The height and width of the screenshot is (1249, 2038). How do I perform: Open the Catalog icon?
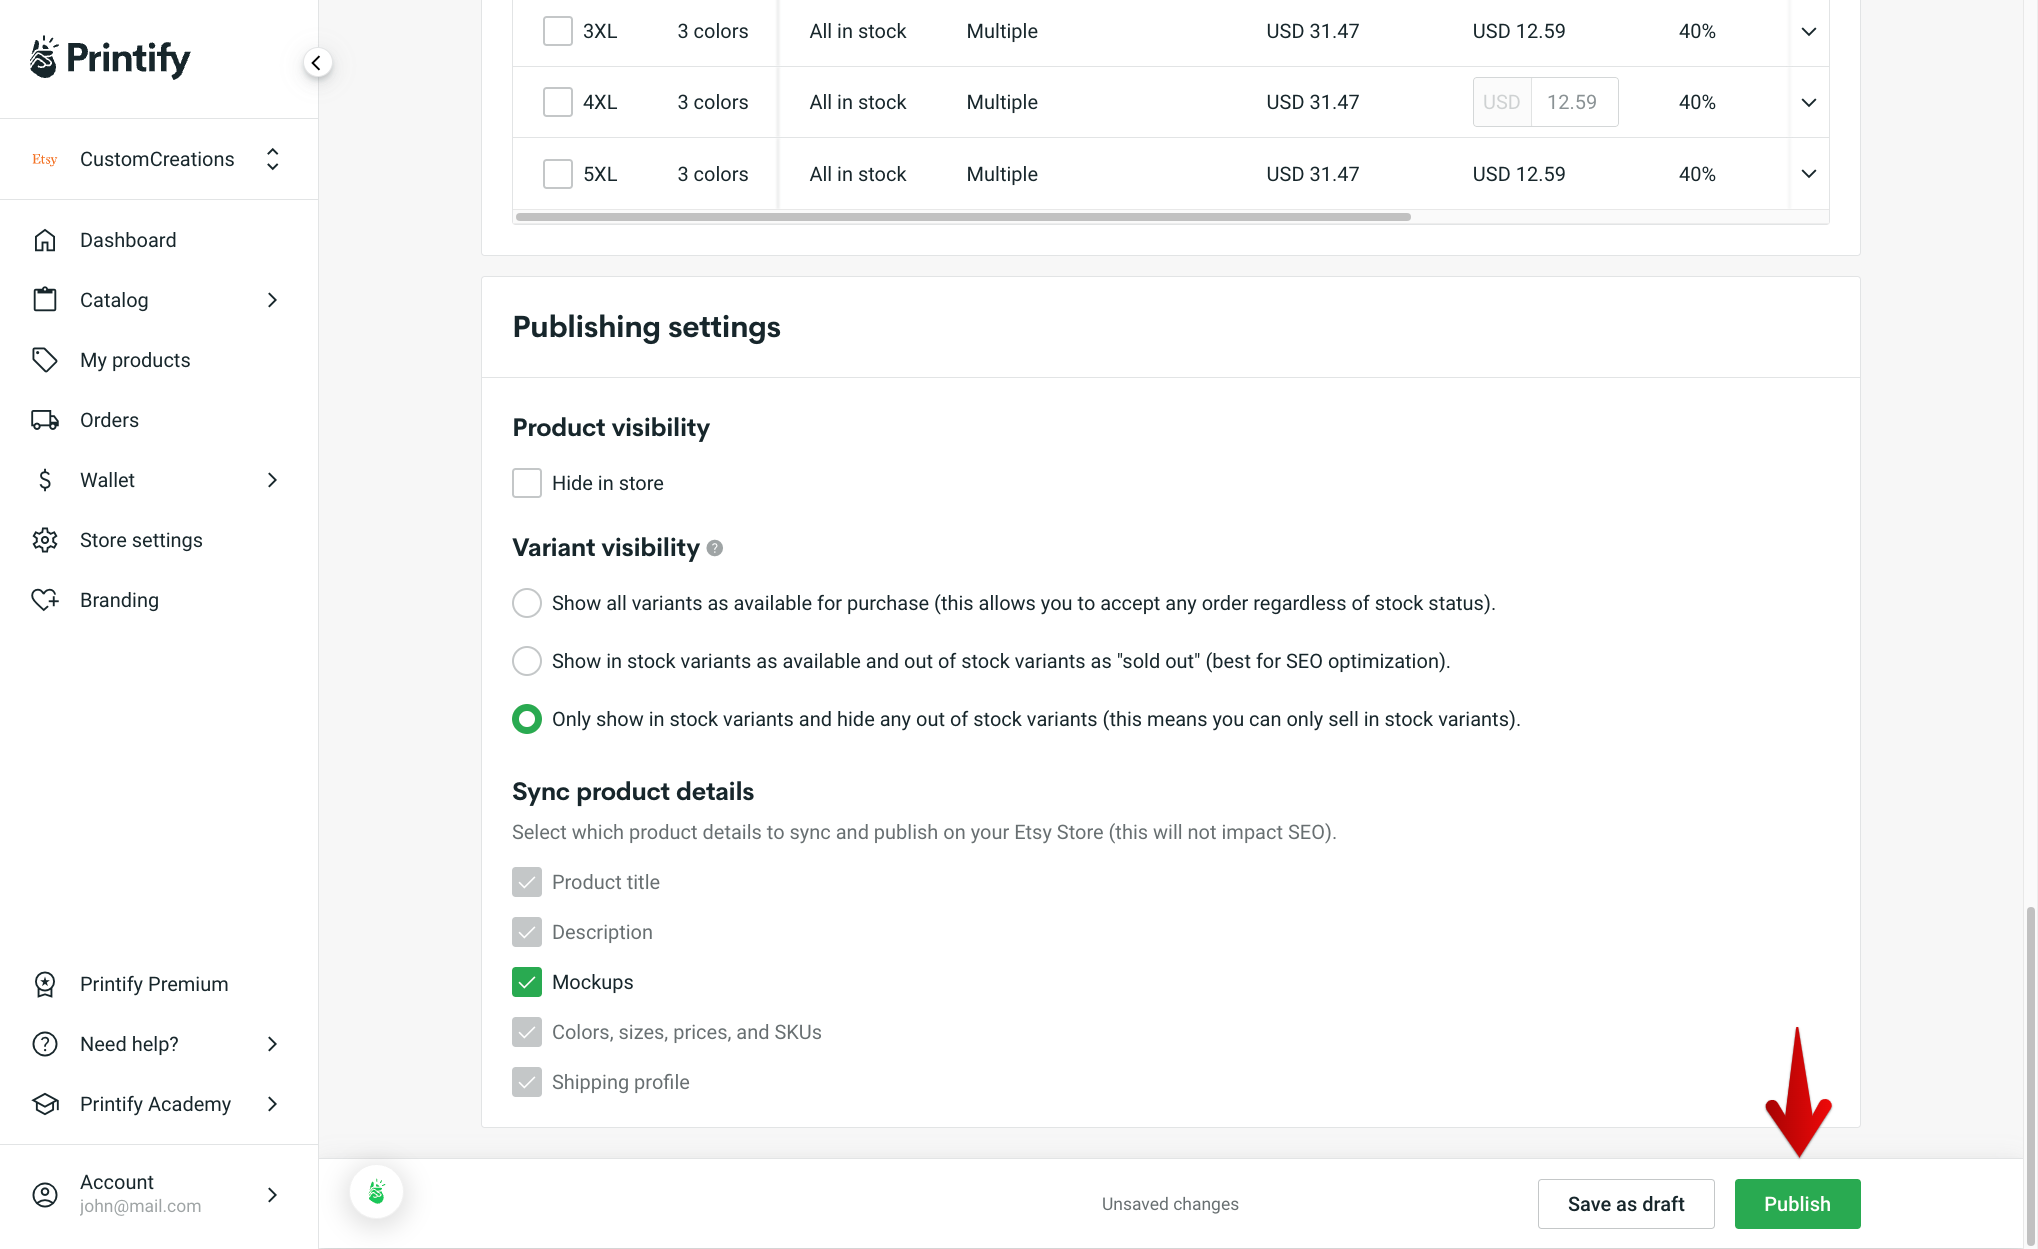(45, 299)
